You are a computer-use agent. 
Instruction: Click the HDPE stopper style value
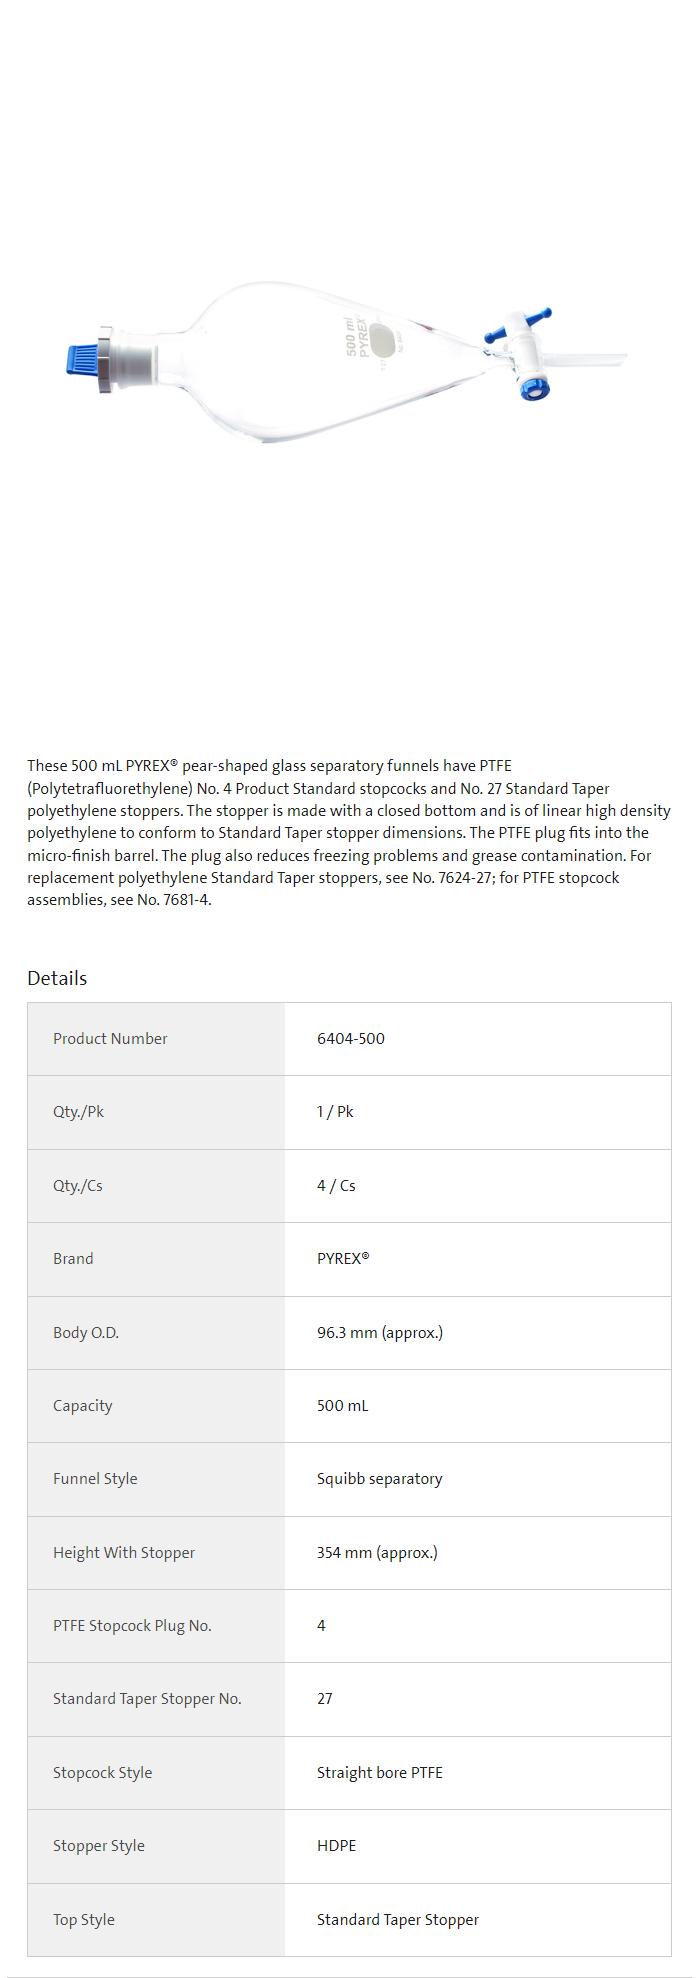(x=336, y=1845)
